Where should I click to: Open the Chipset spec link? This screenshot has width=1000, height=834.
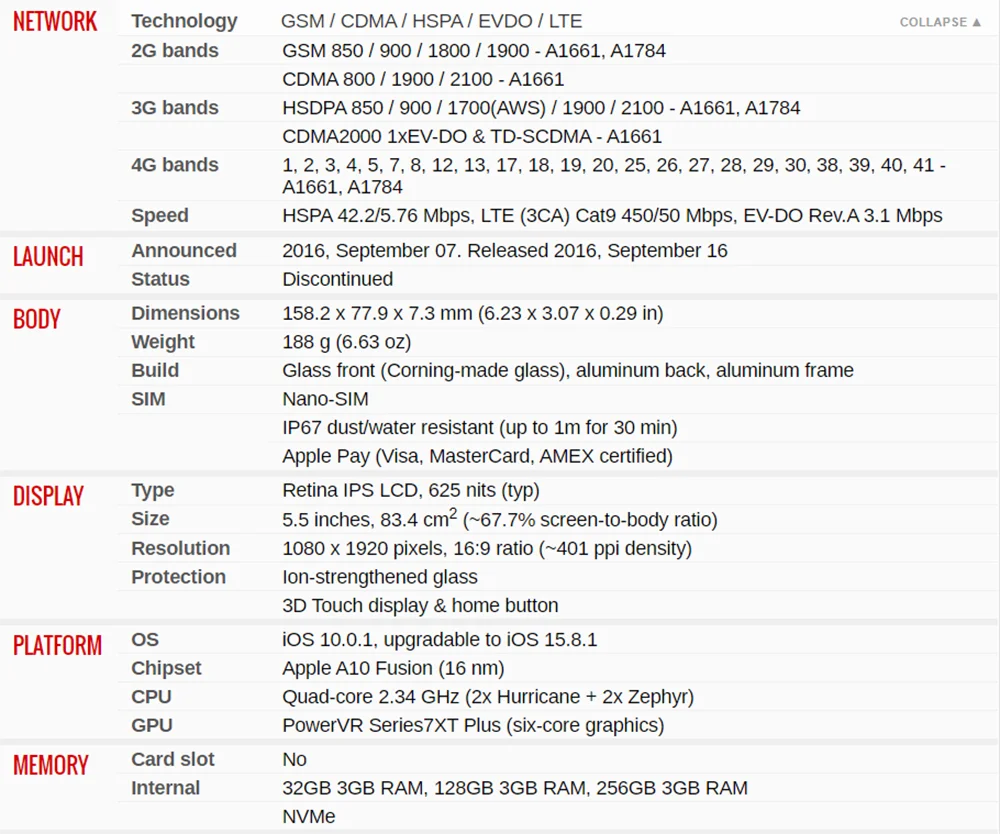[x=166, y=668]
